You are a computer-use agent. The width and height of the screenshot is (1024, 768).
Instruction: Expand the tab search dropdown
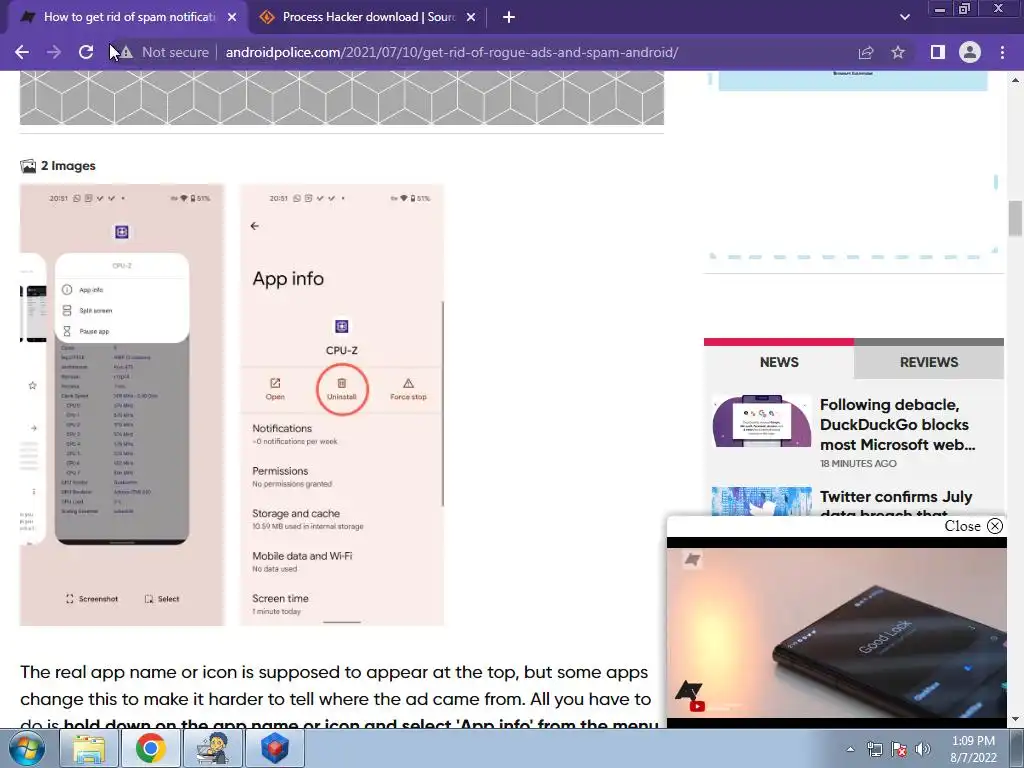point(904,18)
